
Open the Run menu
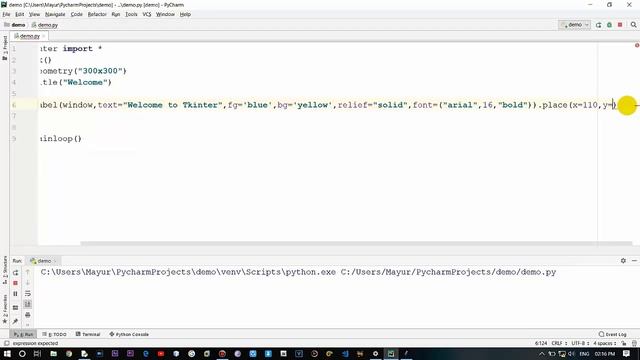116,14
